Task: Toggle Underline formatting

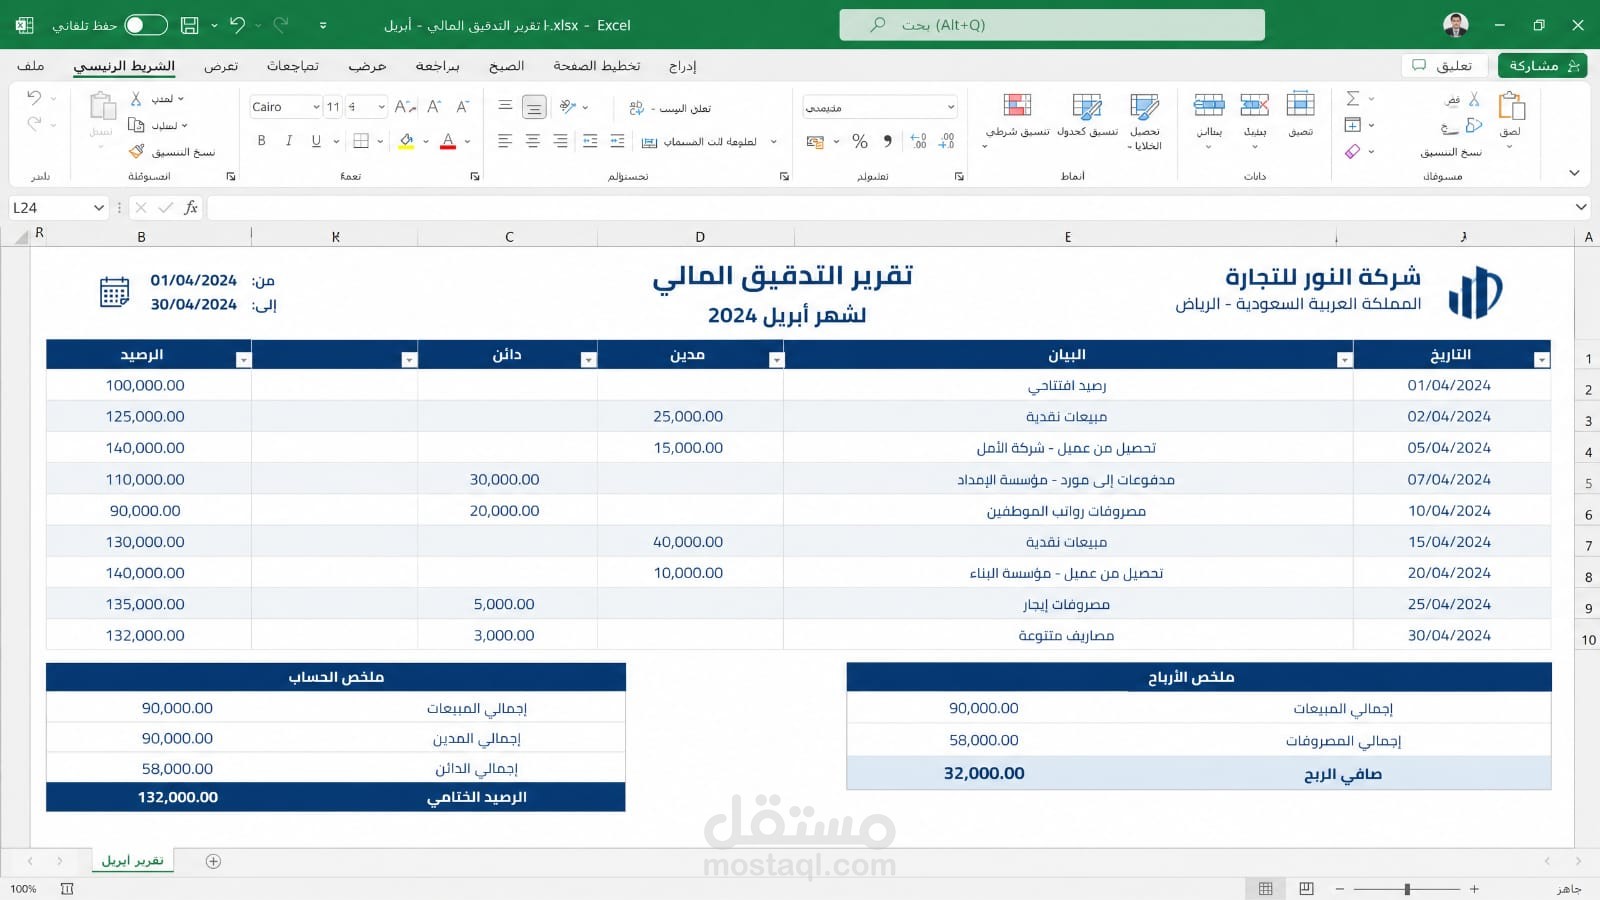Action: (x=316, y=141)
